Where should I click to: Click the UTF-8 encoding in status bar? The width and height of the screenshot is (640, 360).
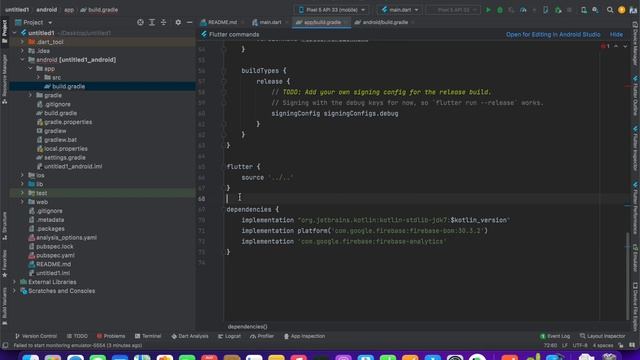pos(580,346)
